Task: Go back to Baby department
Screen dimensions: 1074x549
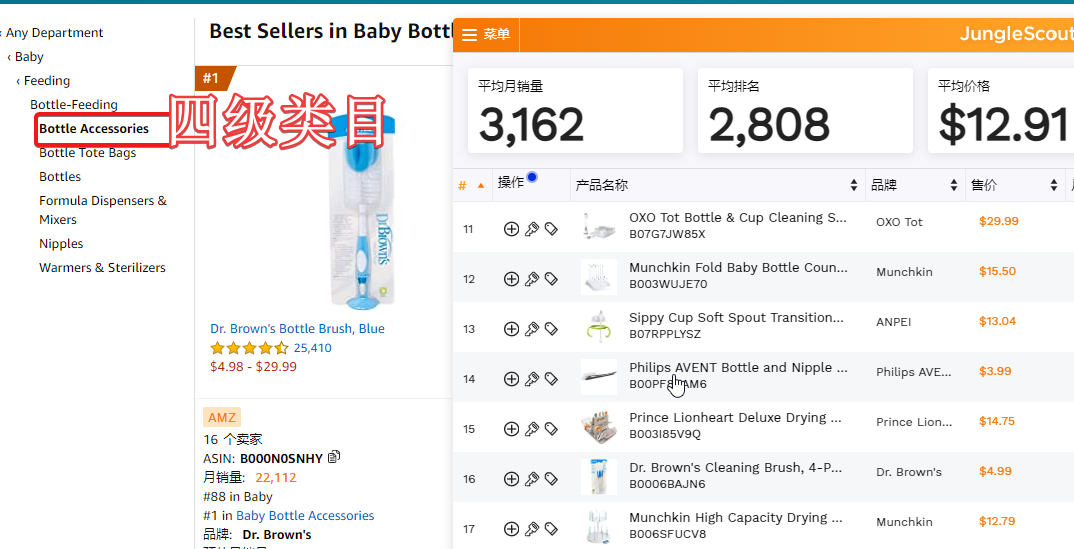Action: tap(29, 57)
